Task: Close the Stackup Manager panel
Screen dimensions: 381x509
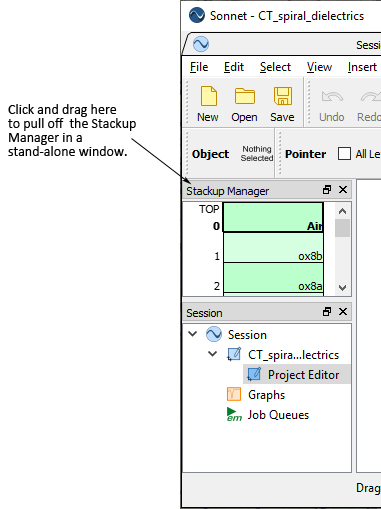Action: point(343,190)
